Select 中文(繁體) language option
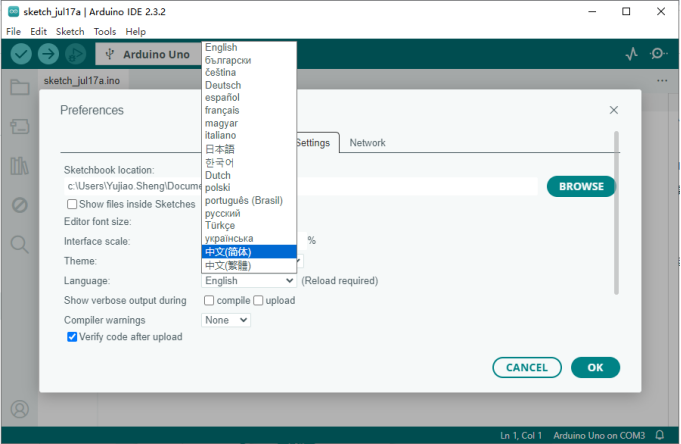 249,265
